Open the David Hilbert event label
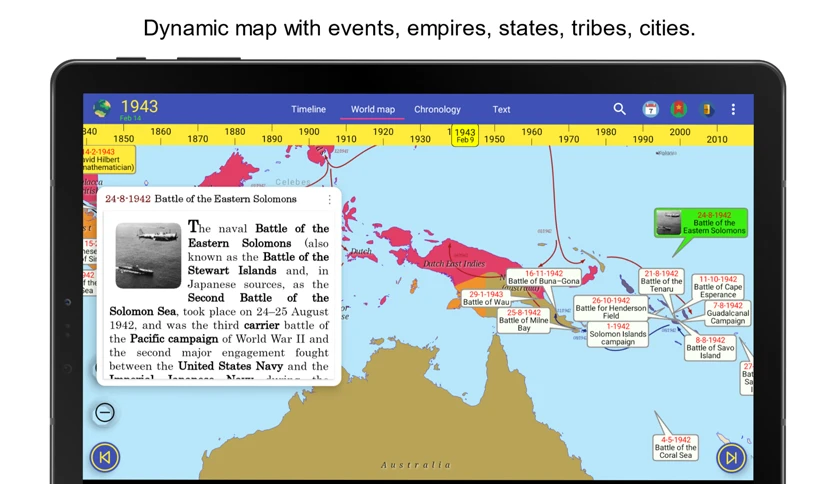The width and height of the screenshot is (836, 484). coord(109,159)
